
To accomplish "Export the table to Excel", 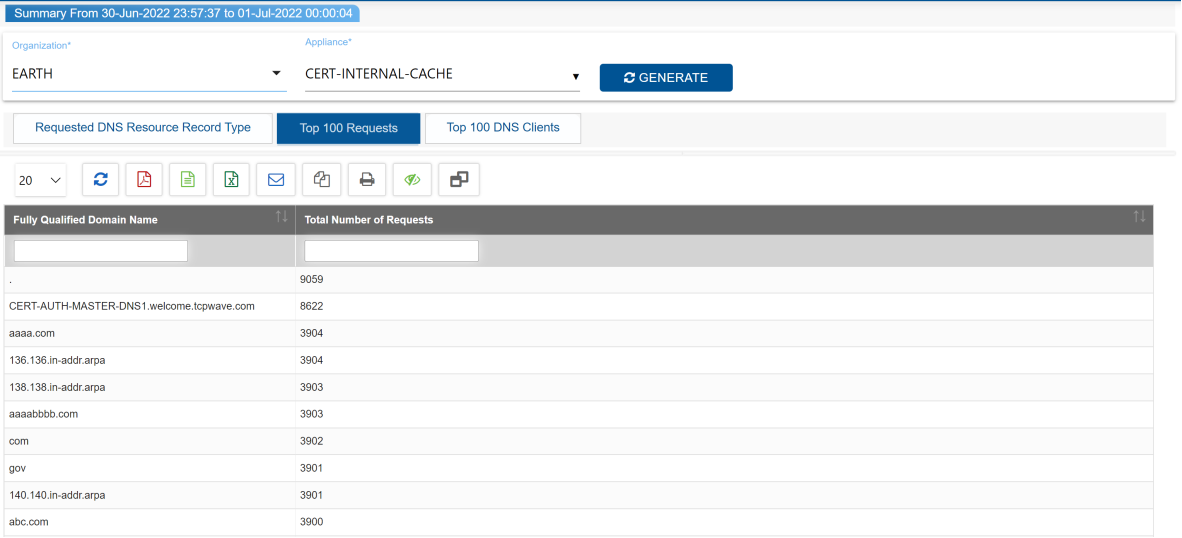I will point(231,180).
